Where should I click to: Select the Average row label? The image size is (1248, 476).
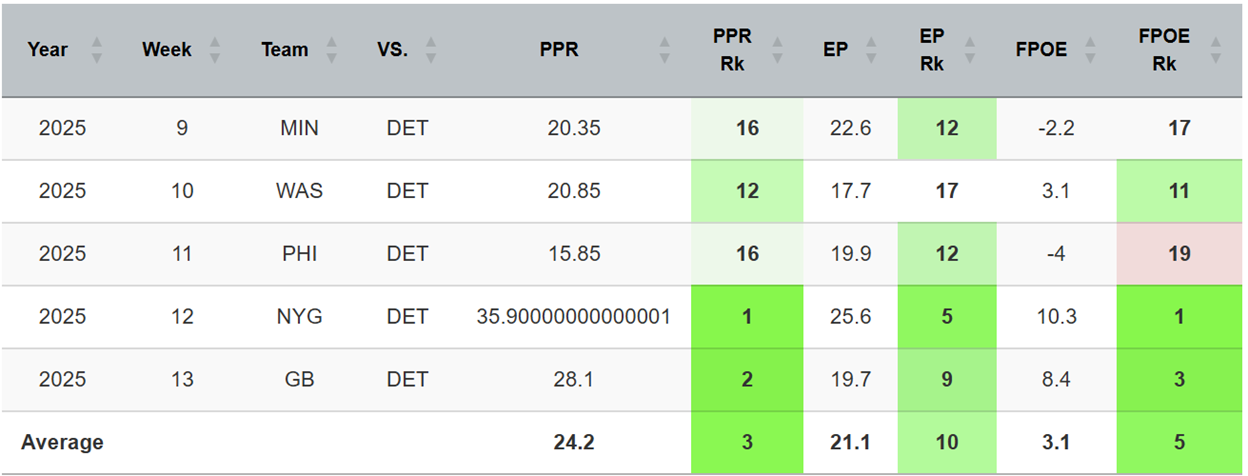point(62,442)
